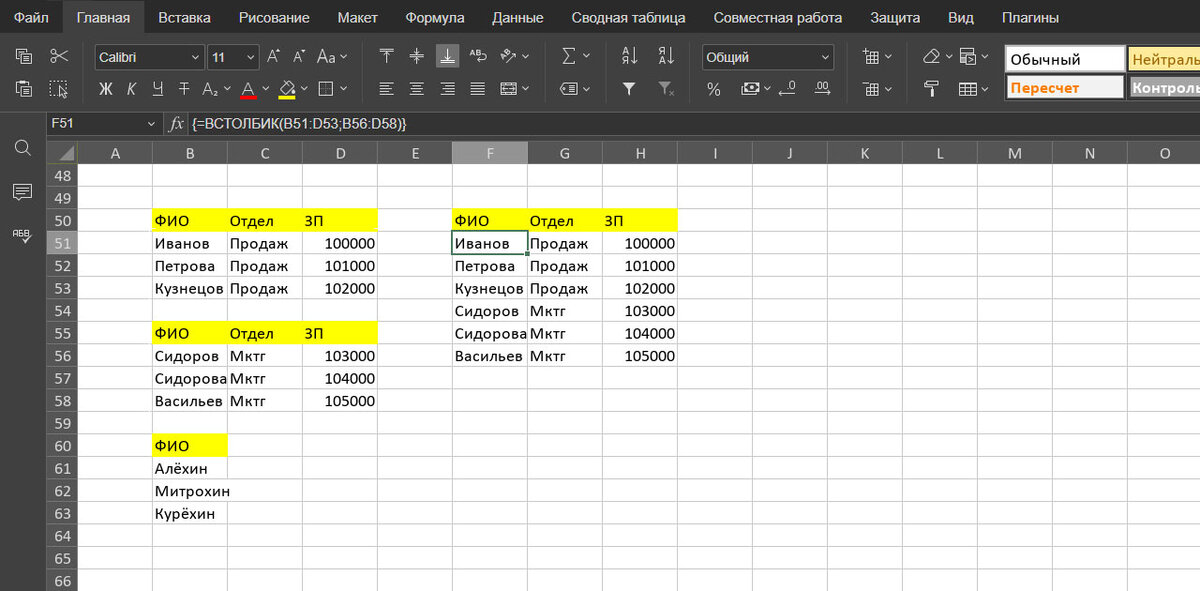1200x591 pixels.
Task: Toggle wrap text
Action: [478, 57]
